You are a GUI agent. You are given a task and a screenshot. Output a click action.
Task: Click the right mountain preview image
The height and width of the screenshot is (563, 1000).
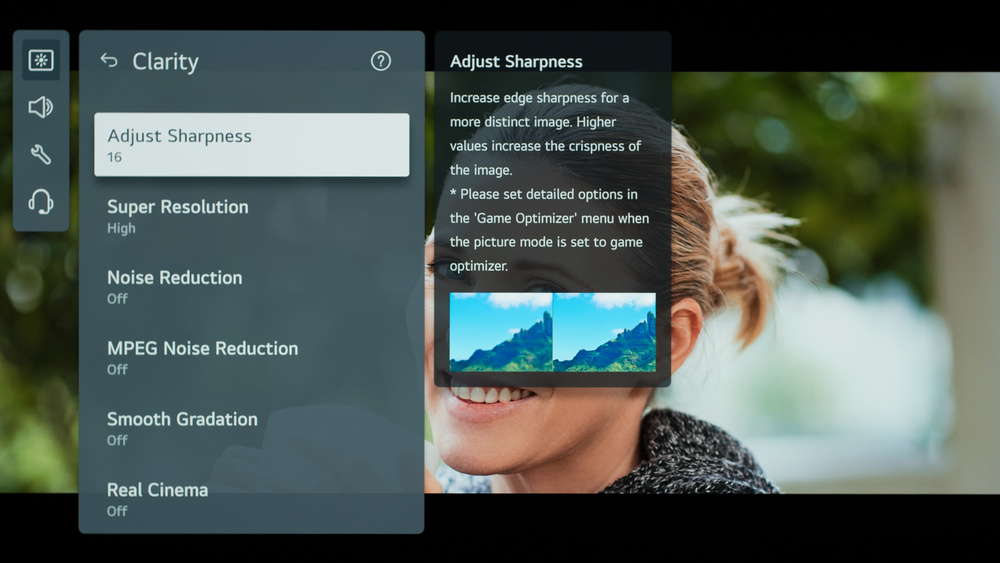tap(605, 332)
